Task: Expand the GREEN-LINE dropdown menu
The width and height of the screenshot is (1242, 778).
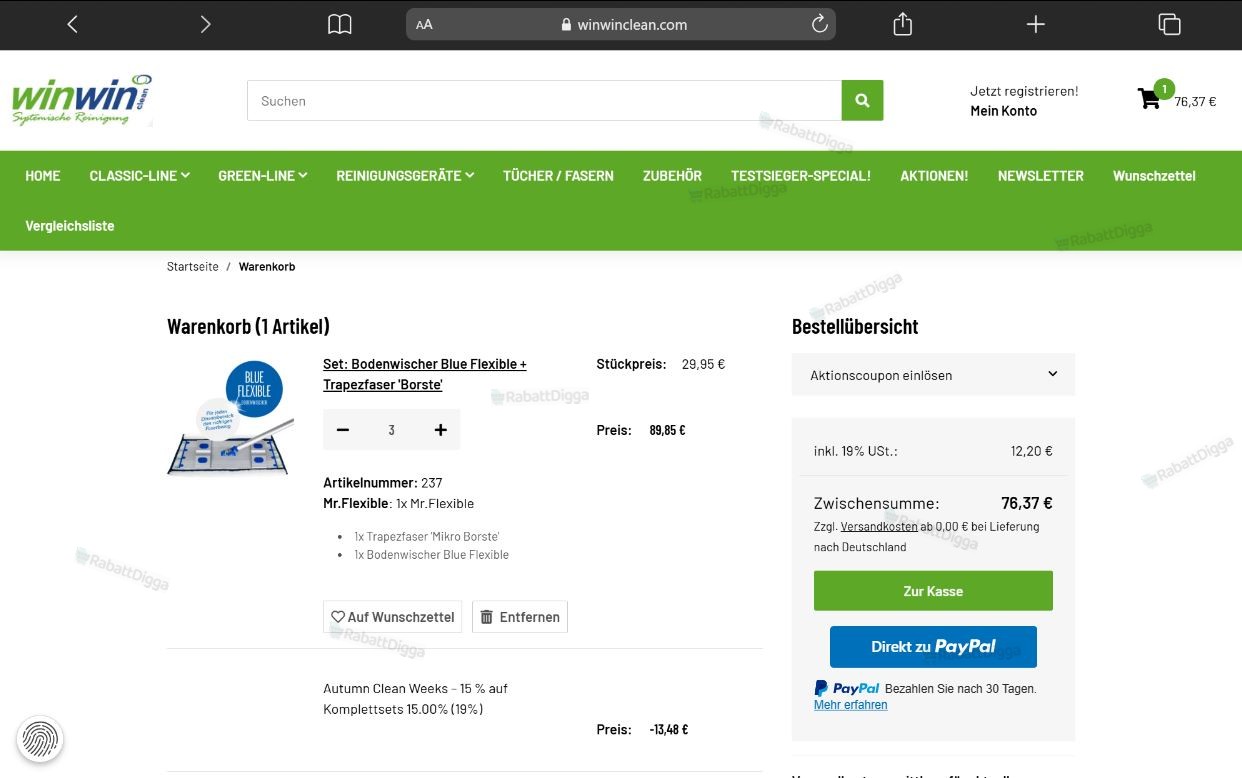Action: tap(263, 176)
